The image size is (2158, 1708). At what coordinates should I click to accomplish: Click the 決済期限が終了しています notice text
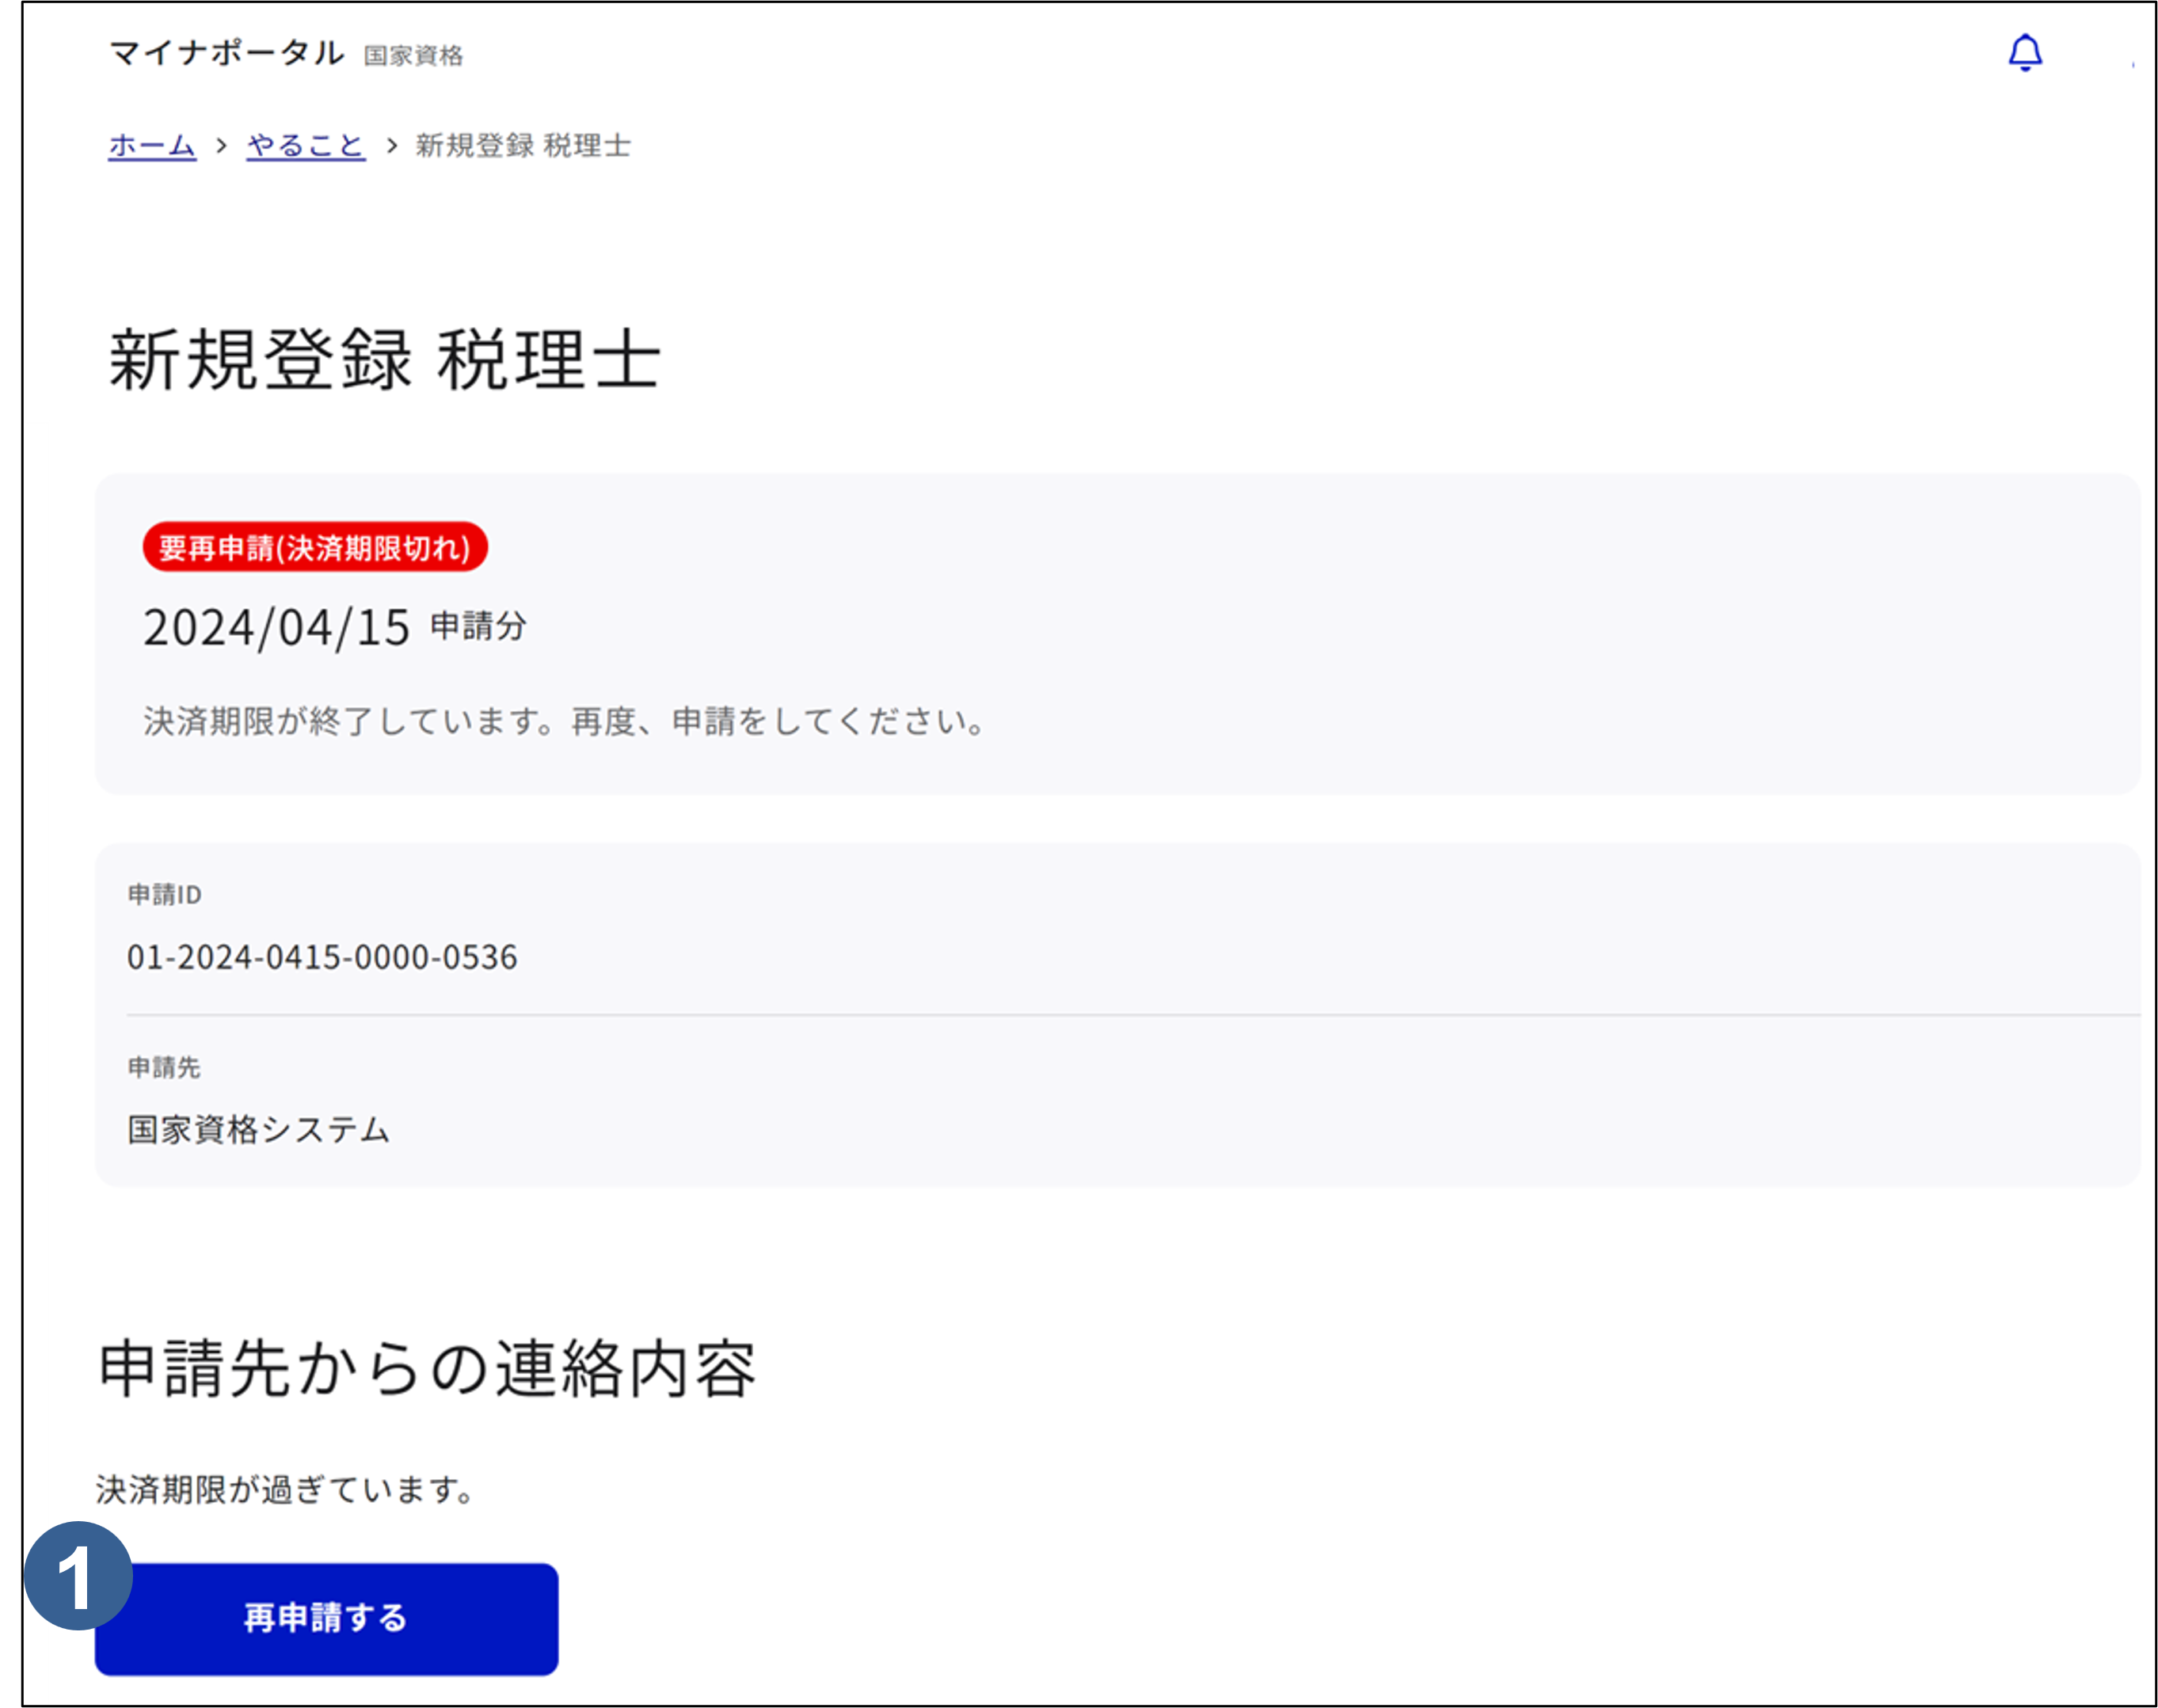pyautogui.click(x=565, y=721)
